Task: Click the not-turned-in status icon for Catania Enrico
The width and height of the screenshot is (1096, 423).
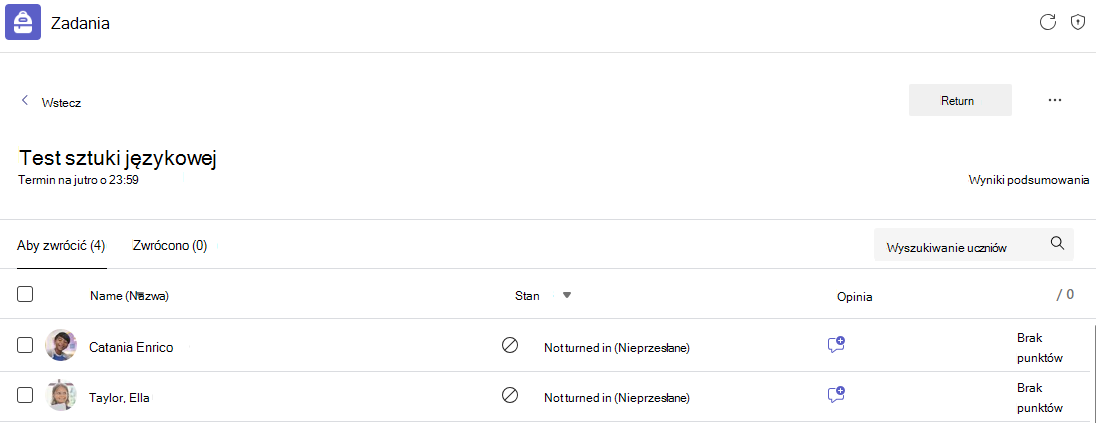Action: (x=510, y=345)
